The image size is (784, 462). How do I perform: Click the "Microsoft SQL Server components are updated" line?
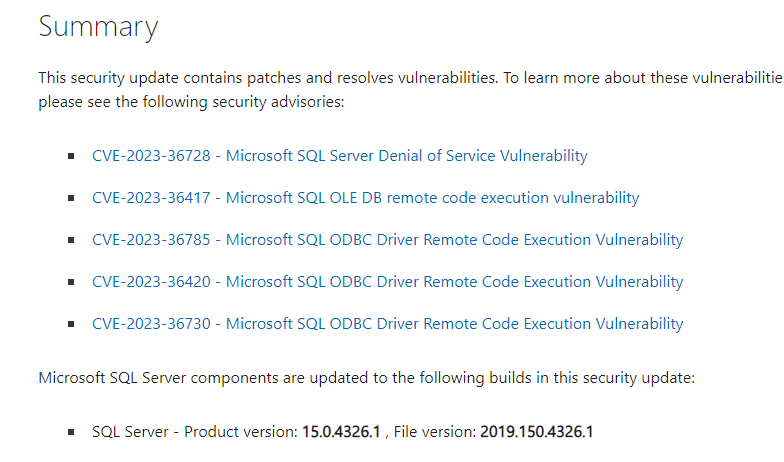[366, 378]
